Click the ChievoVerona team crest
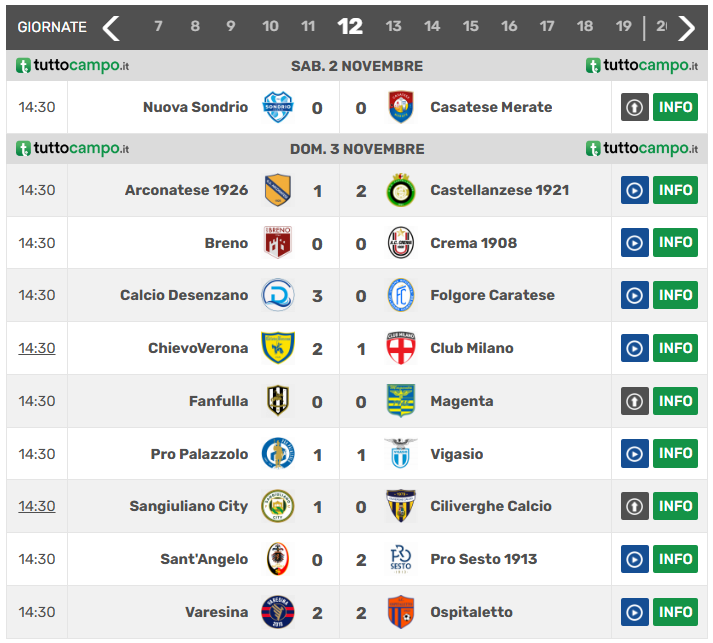This screenshot has width=713, height=643. (277, 348)
